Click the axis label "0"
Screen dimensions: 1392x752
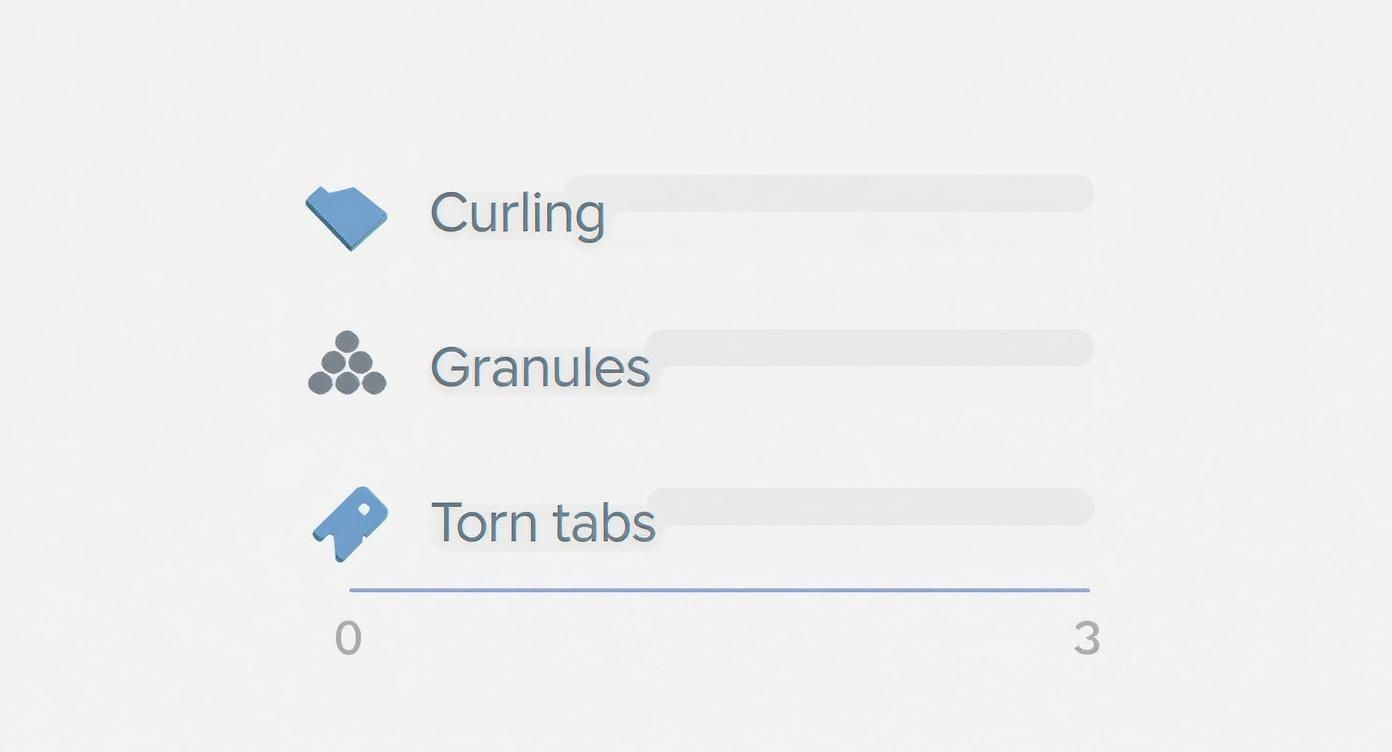pos(348,639)
